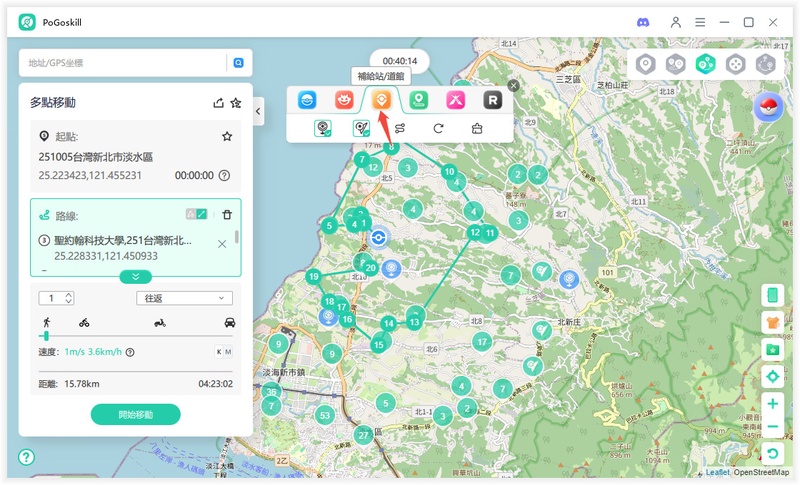
Task: Click the Discord icon in the title bar
Action: [642, 22]
